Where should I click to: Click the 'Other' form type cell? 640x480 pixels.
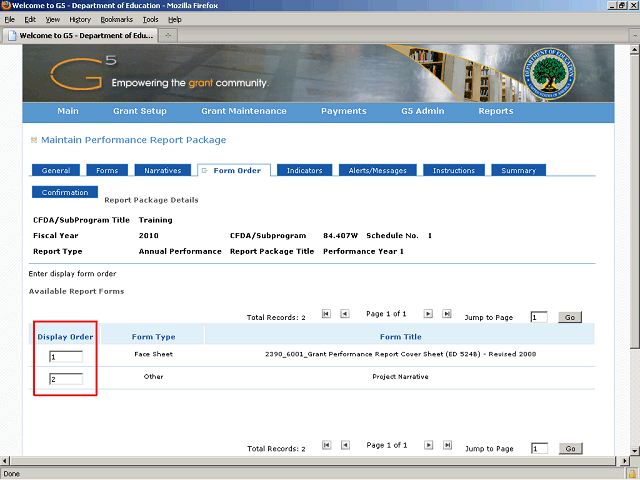[153, 377]
